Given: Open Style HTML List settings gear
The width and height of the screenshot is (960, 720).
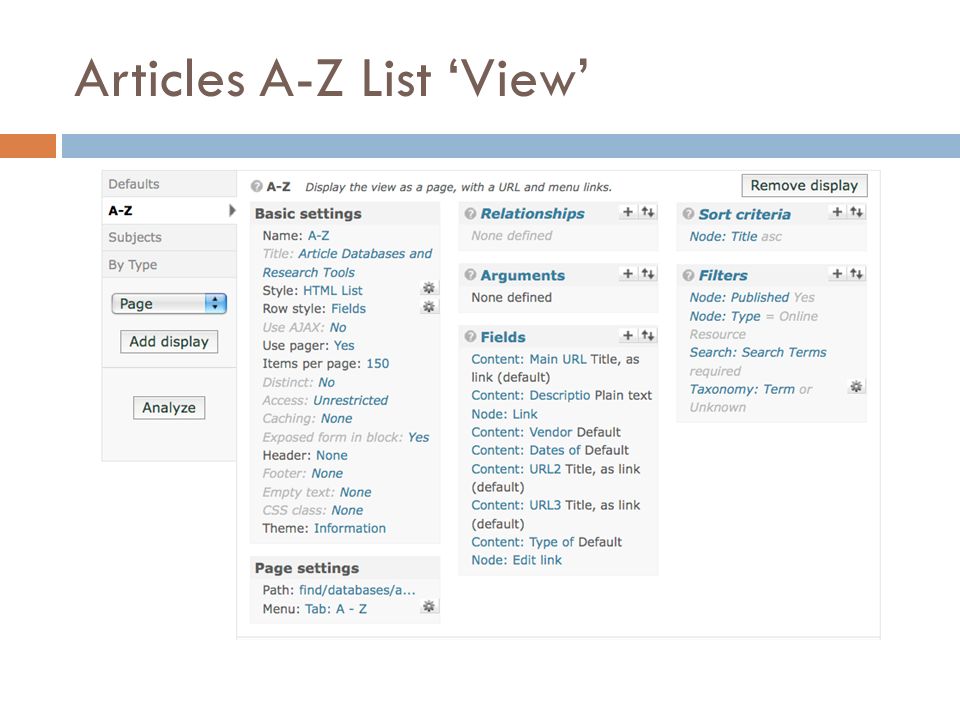Looking at the screenshot, I should pos(429,288).
